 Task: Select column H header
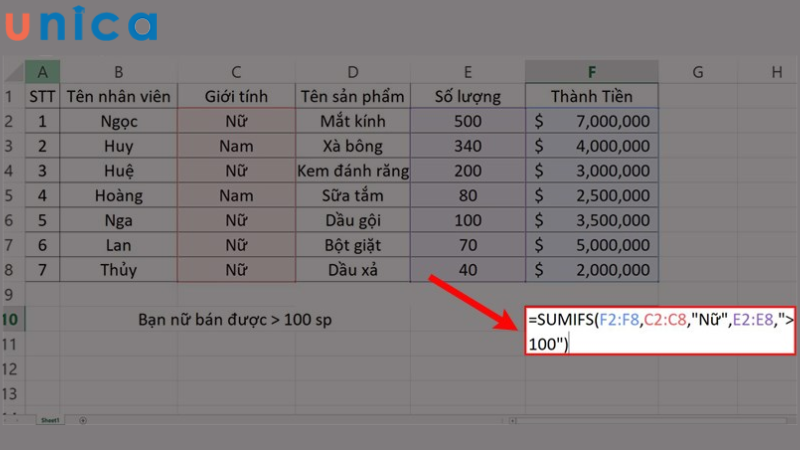[x=768, y=72]
